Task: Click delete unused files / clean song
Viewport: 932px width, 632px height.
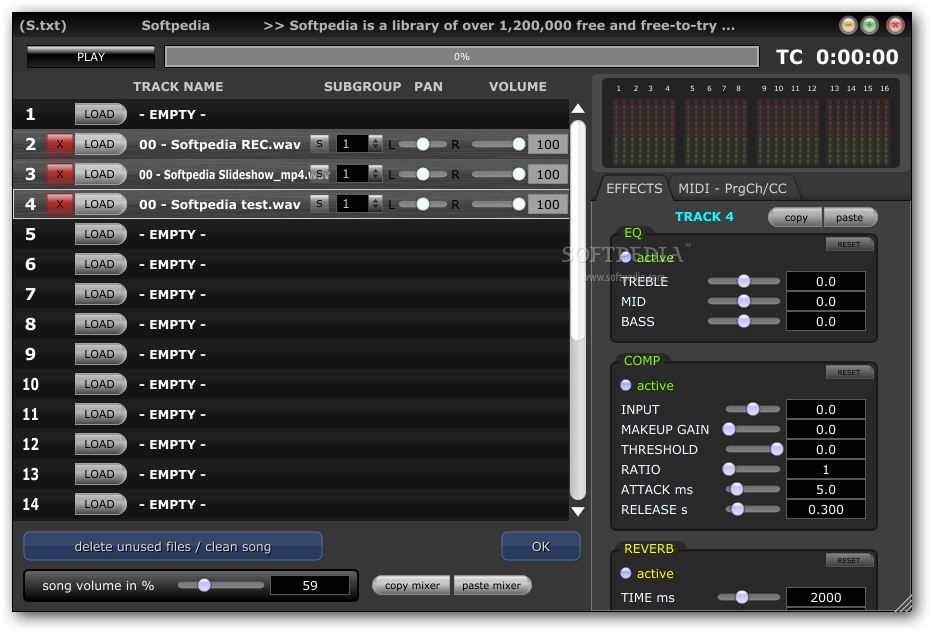Action: [173, 546]
